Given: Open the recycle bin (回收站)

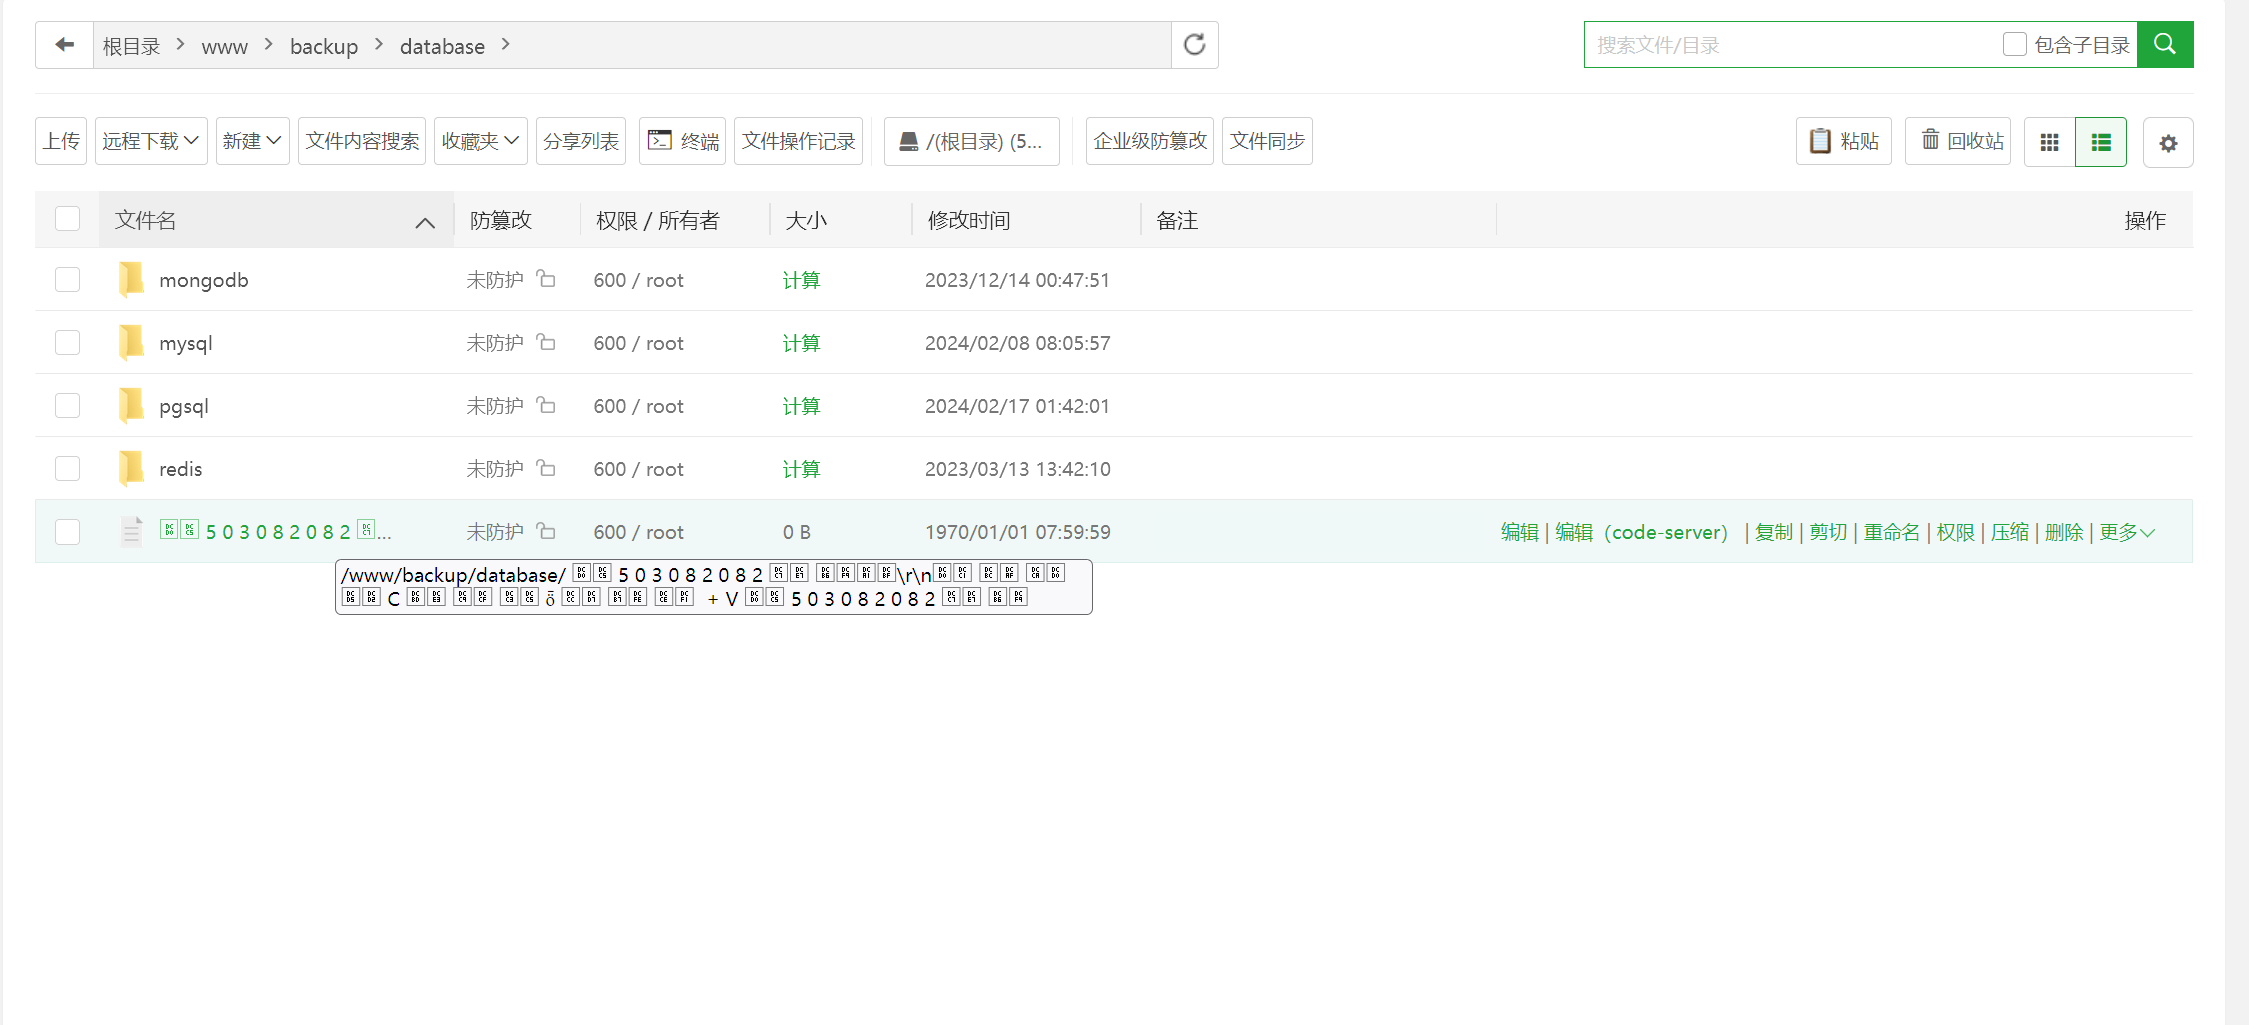Looking at the screenshot, I should click(x=1958, y=141).
